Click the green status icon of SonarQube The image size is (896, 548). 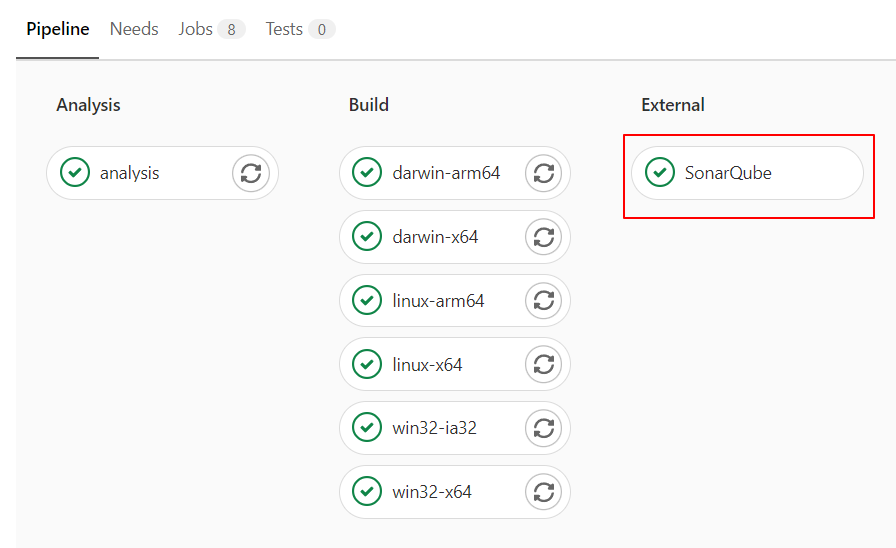[x=659, y=173]
